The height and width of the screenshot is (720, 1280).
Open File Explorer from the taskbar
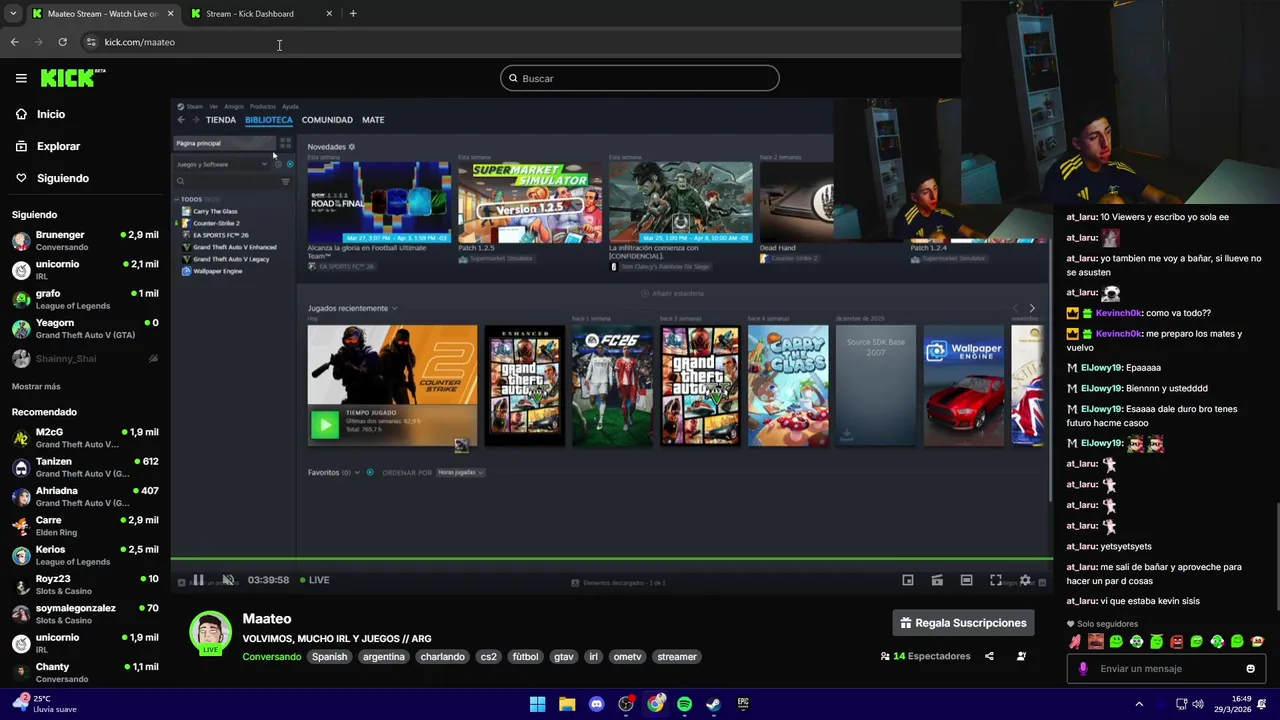(x=567, y=704)
